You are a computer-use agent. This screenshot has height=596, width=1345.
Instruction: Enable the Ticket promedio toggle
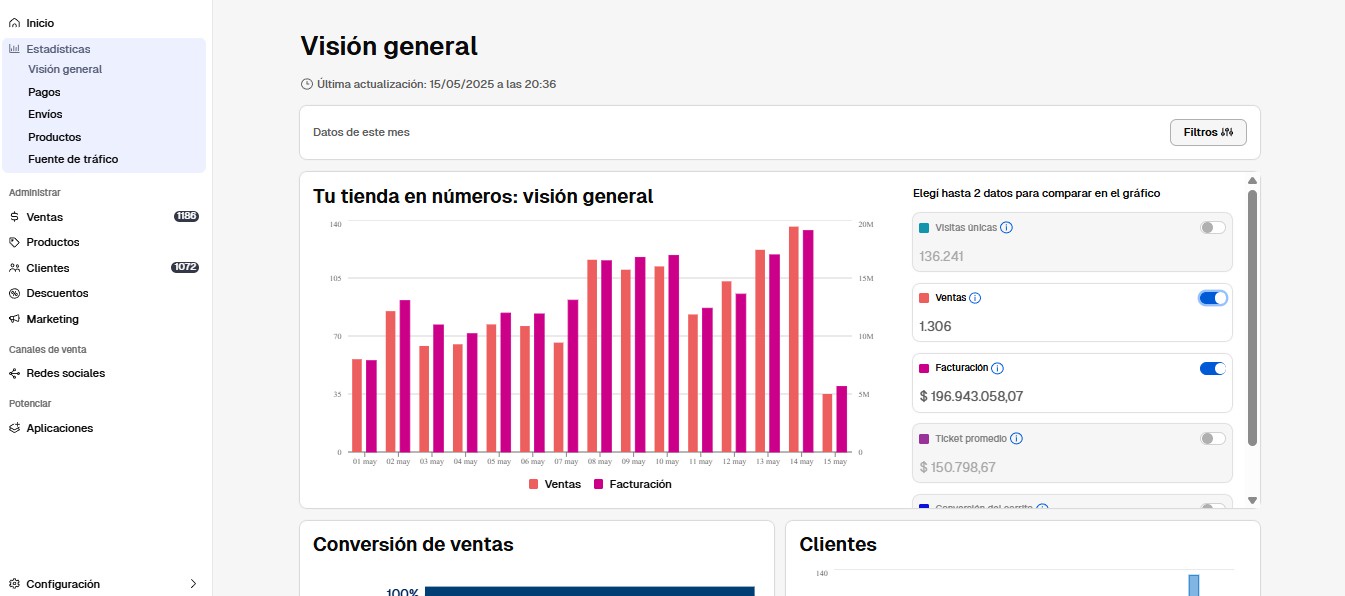(1211, 438)
